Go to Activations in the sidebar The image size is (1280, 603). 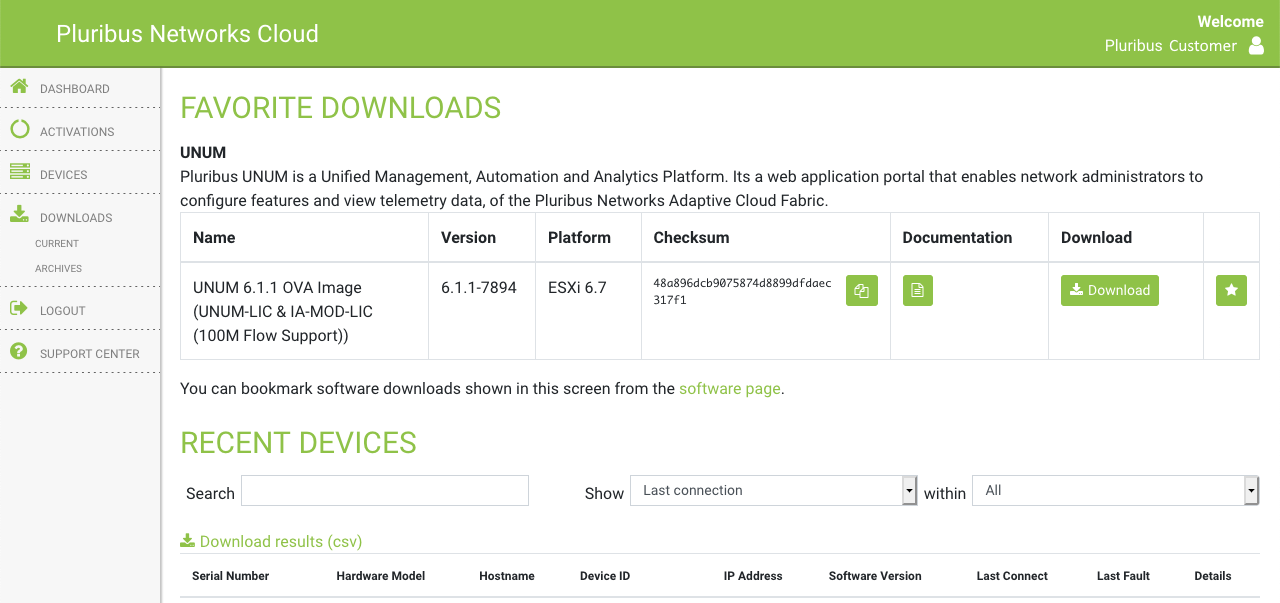tap(77, 132)
